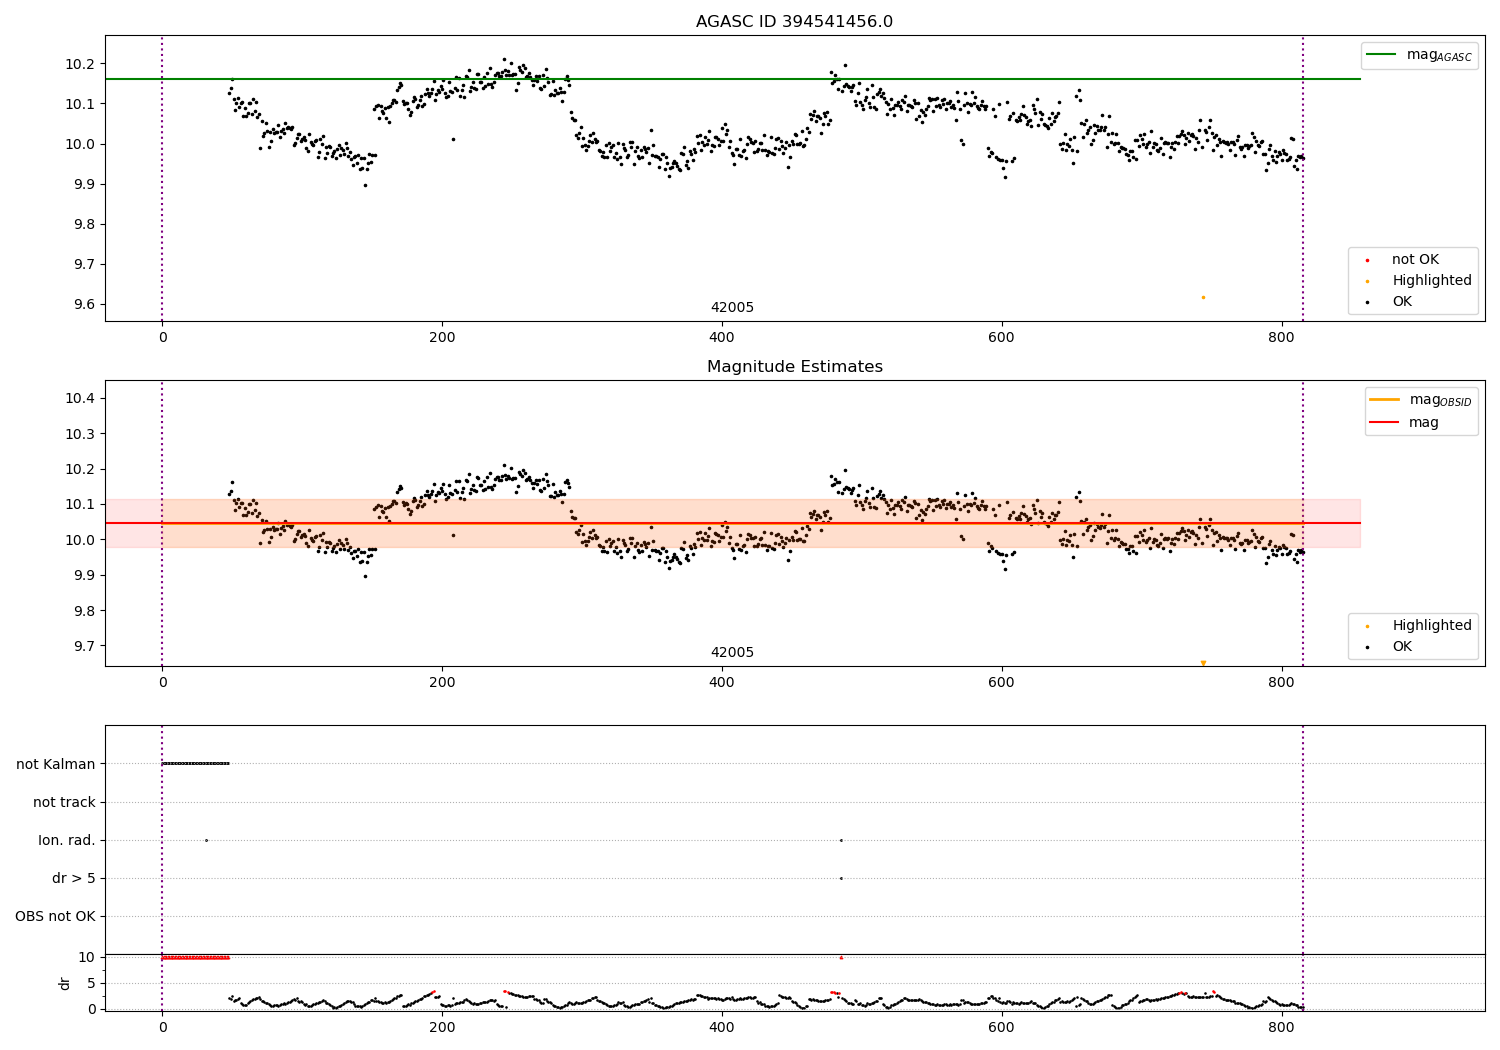Click the 'OK' legend item in the top plot

pos(1389,302)
